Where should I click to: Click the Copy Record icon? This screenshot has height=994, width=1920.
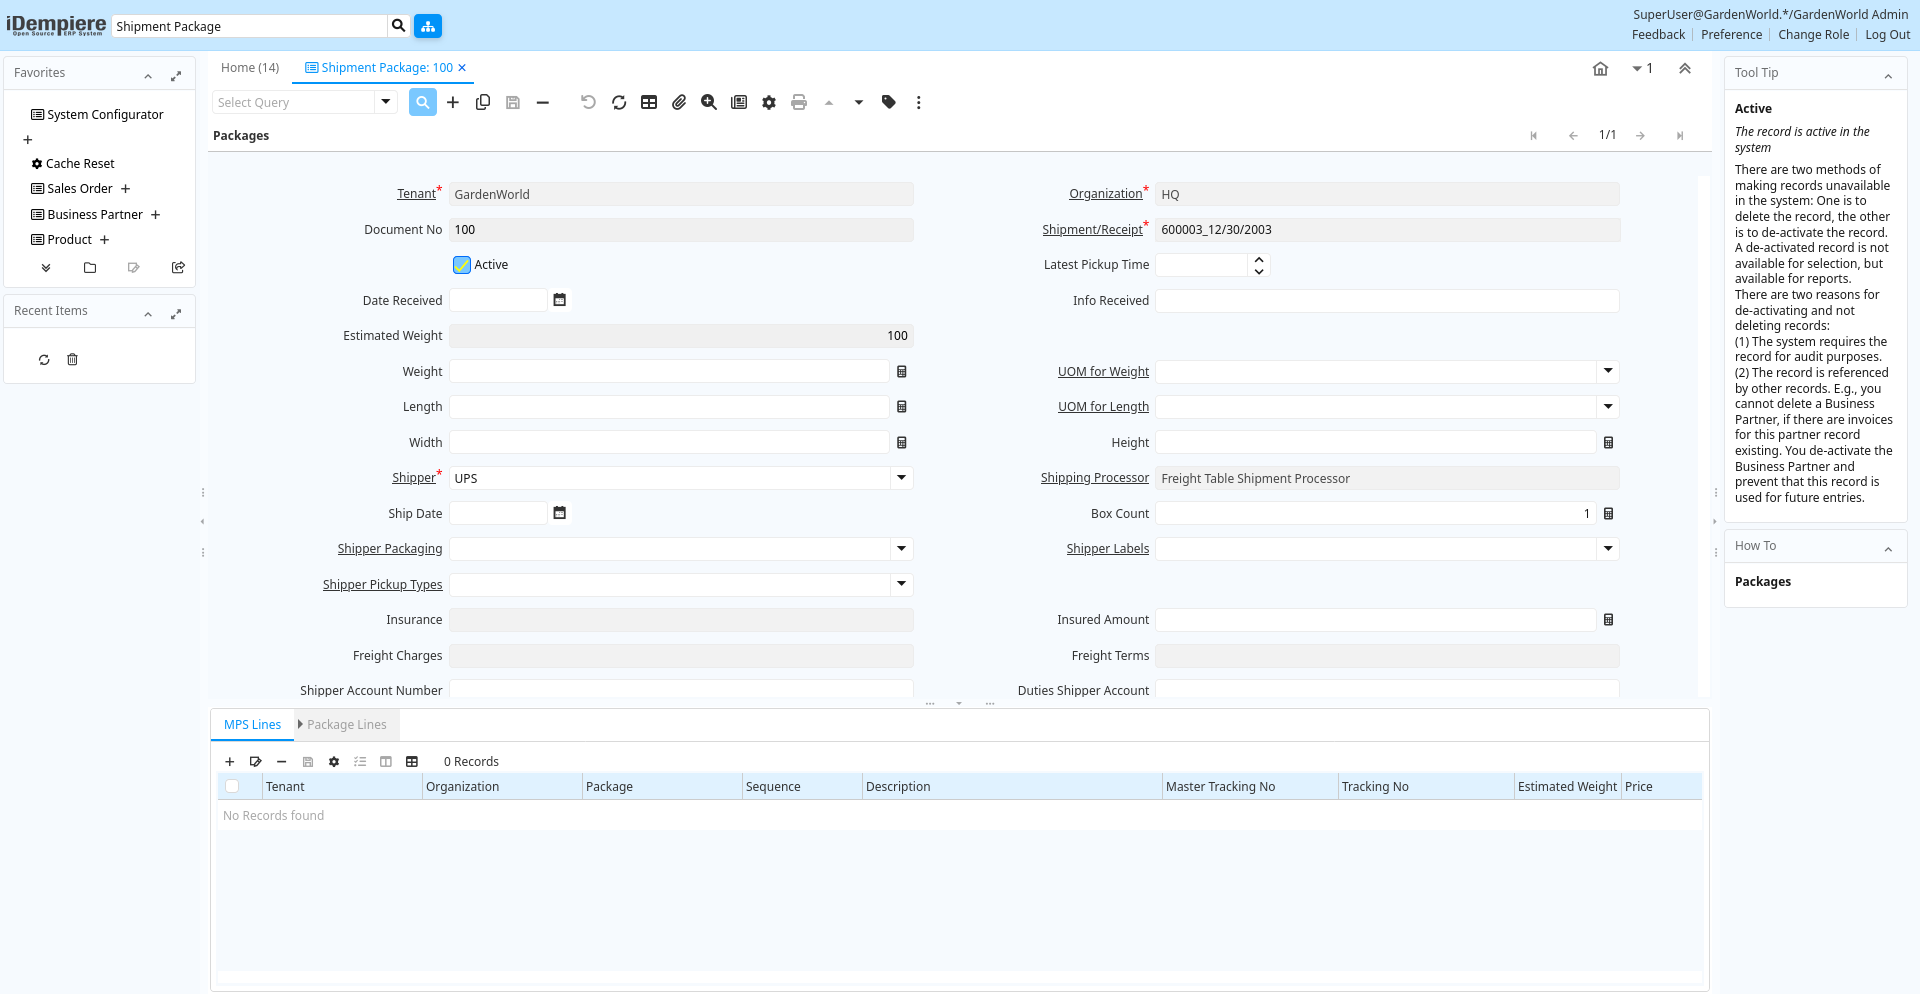tap(483, 103)
